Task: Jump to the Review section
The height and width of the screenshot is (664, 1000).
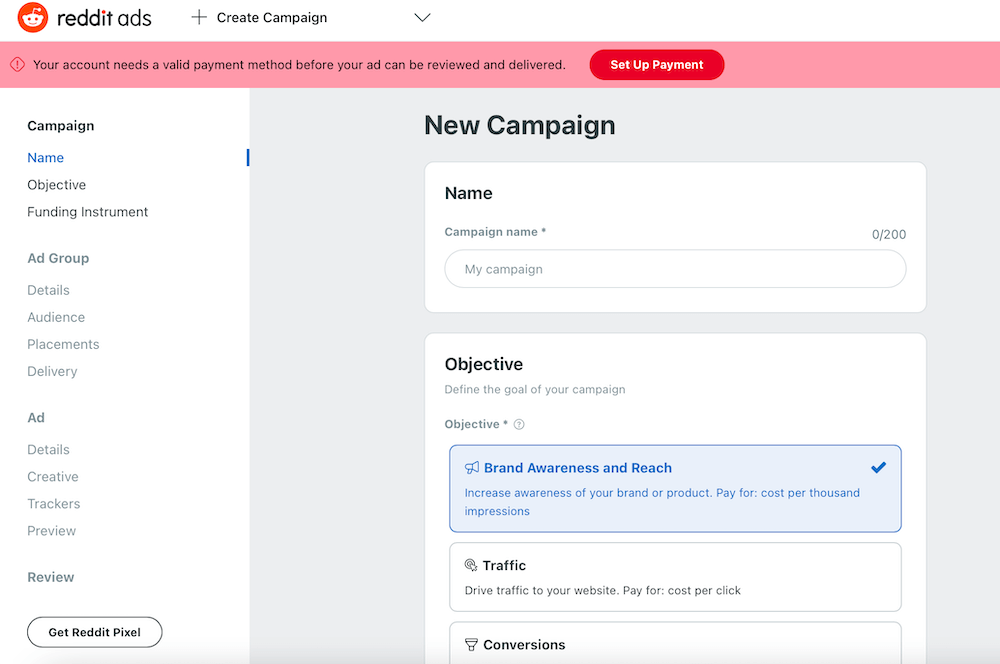Action: point(50,577)
